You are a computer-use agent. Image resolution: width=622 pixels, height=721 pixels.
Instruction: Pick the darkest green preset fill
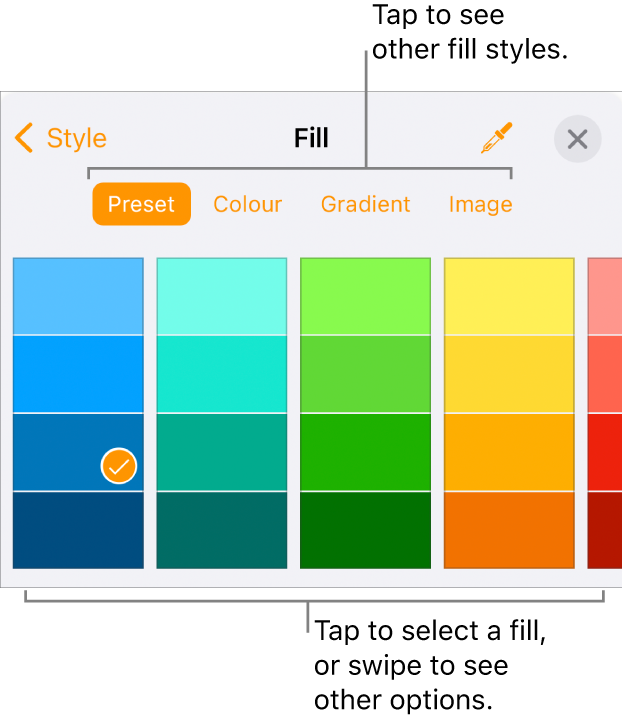pyautogui.click(x=365, y=530)
